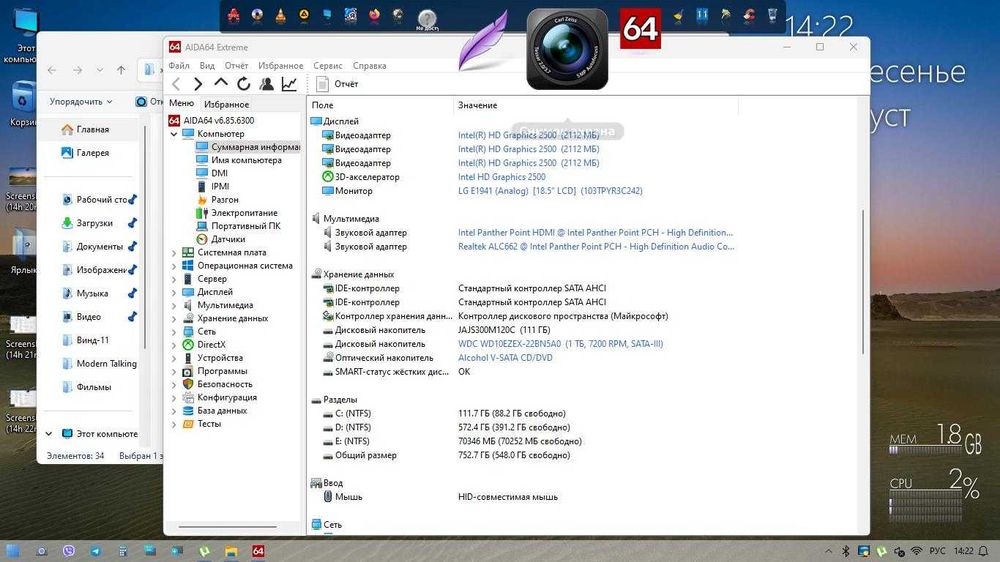Open first Intel(R) HD Graphics 2500 link
Image resolution: width=1000 pixels, height=562 pixels.
tap(528, 135)
